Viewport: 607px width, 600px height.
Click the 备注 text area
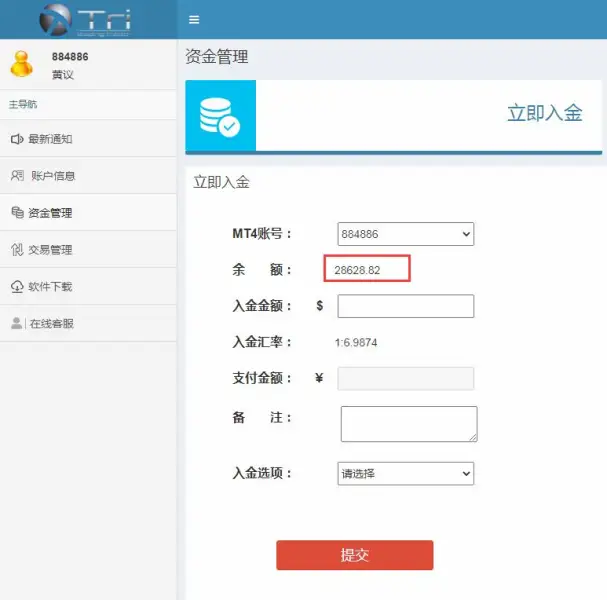tap(409, 423)
